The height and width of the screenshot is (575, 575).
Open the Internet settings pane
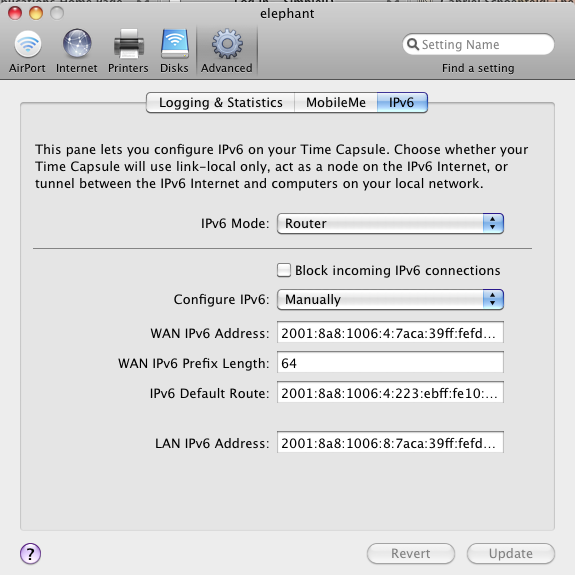point(77,51)
